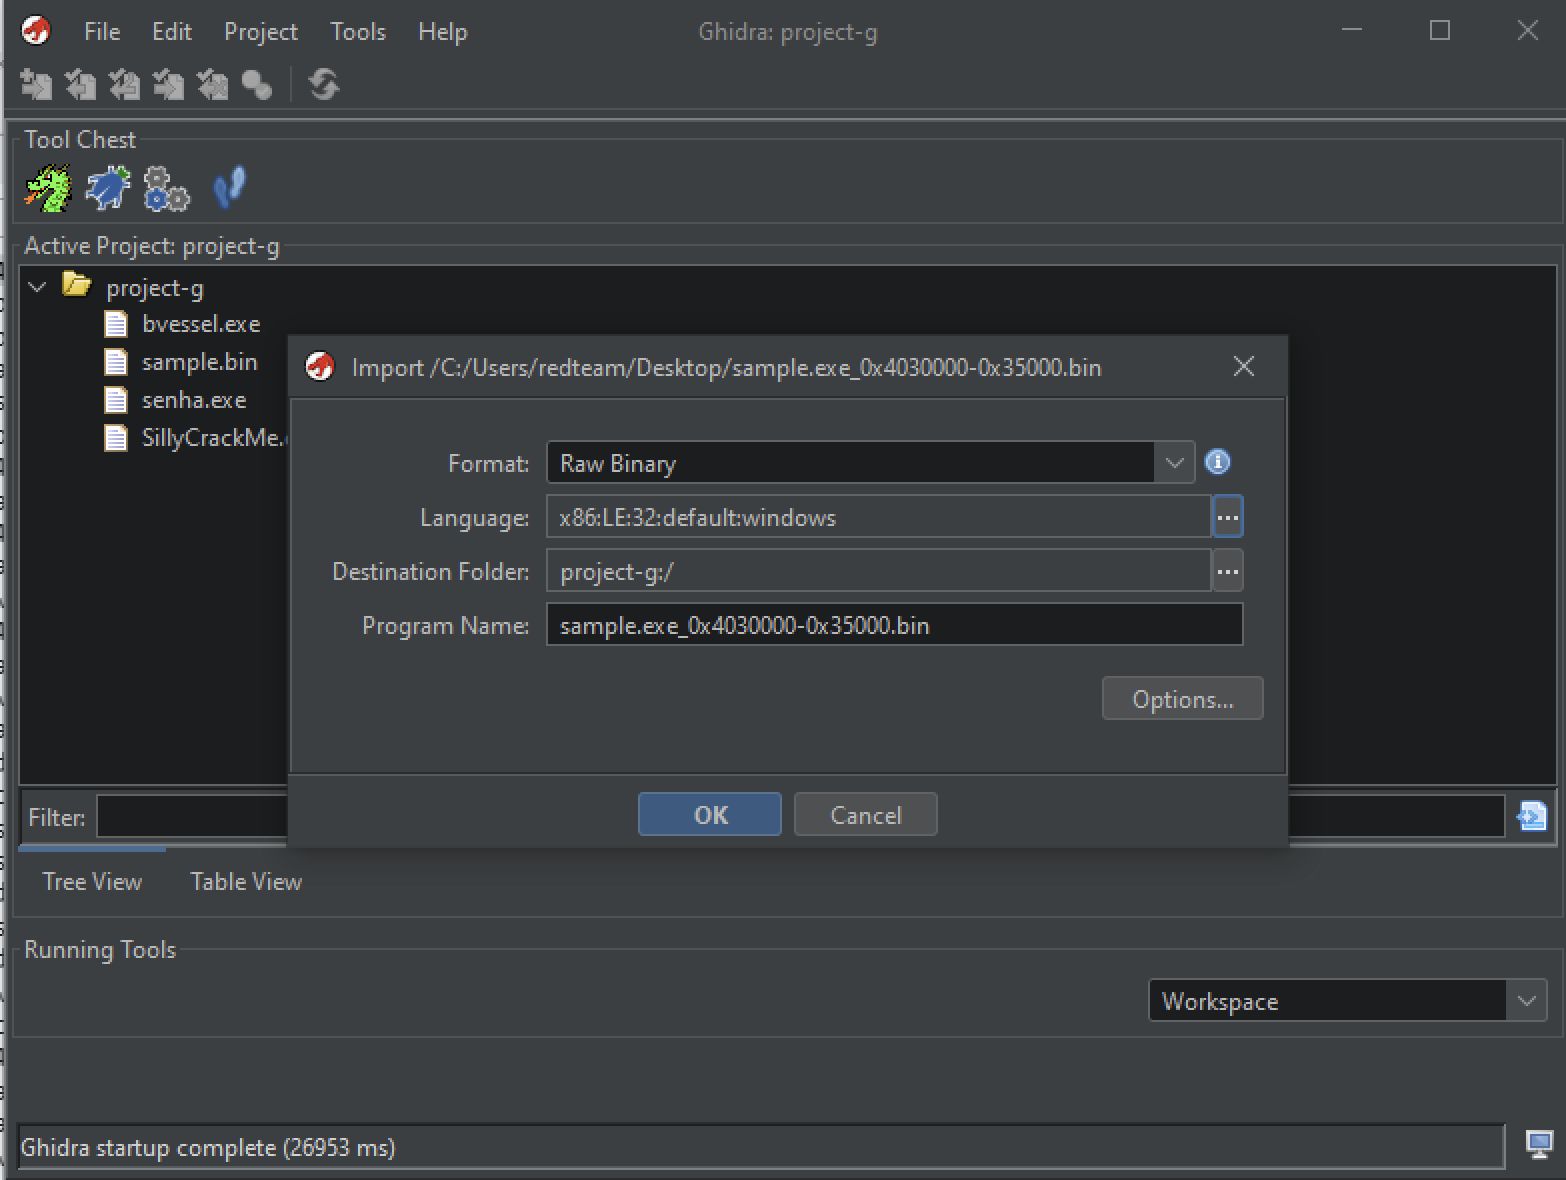Click the Ghidra logo in title bar
Viewport: 1566px width, 1180px height.
tap(36, 31)
